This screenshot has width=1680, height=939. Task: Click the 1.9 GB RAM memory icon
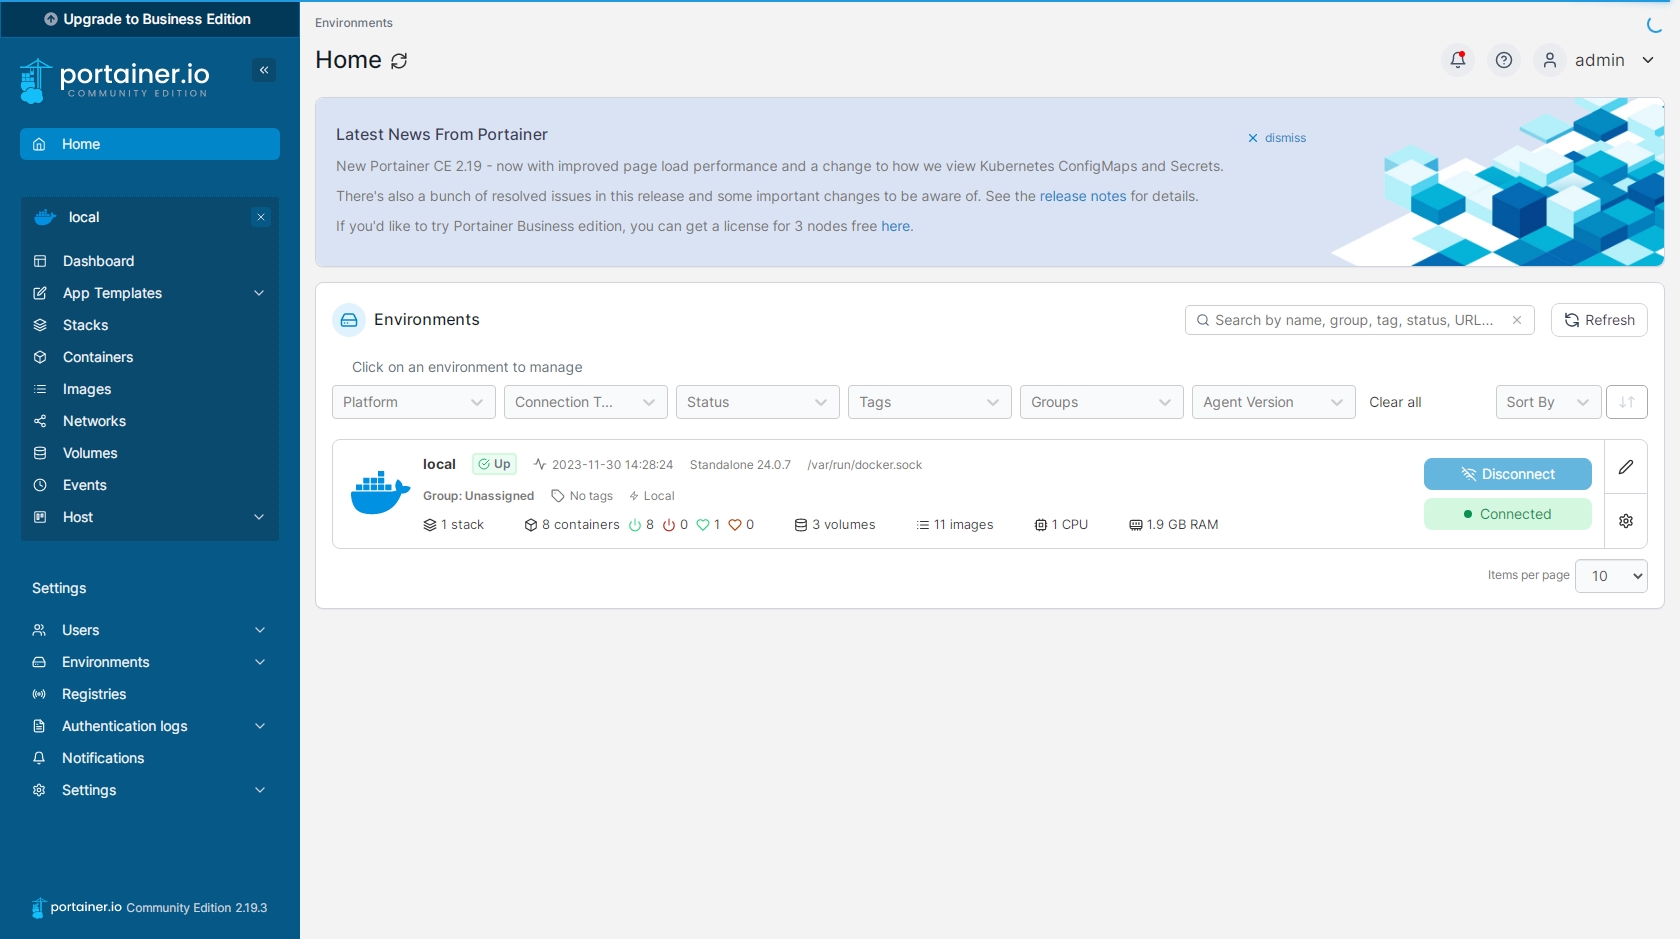click(x=1136, y=525)
